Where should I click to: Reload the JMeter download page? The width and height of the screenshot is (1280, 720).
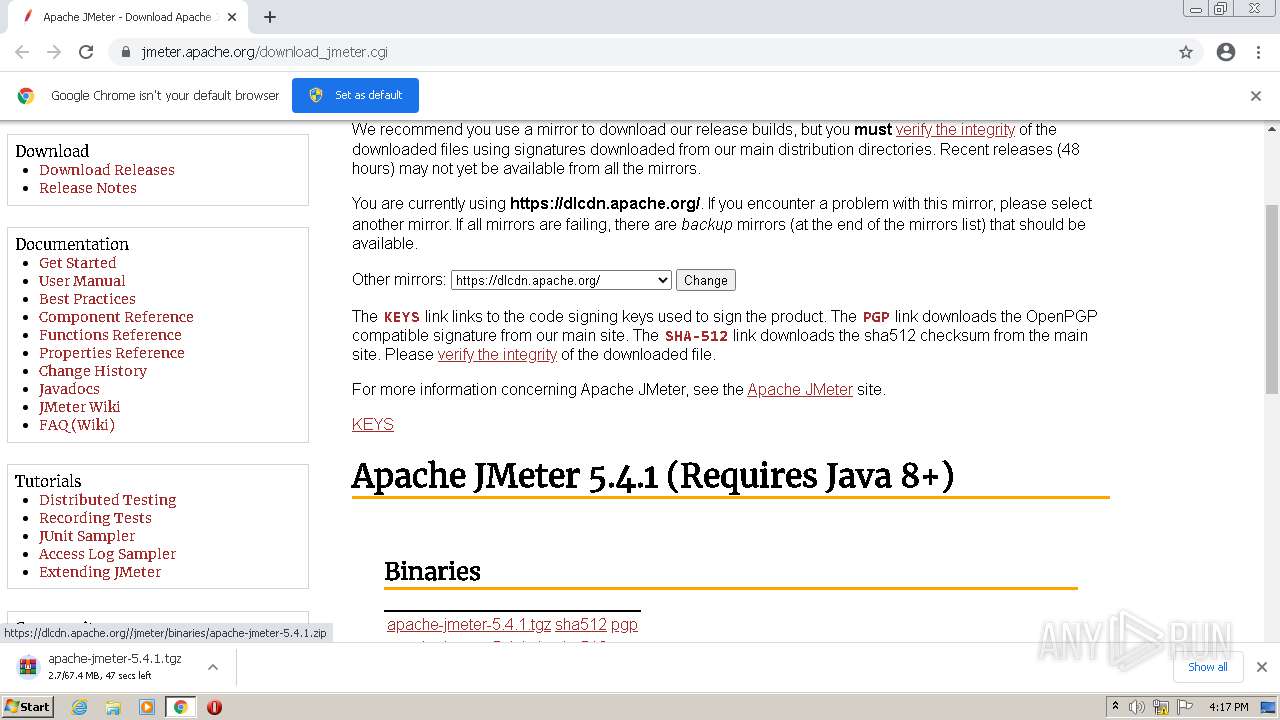[86, 52]
